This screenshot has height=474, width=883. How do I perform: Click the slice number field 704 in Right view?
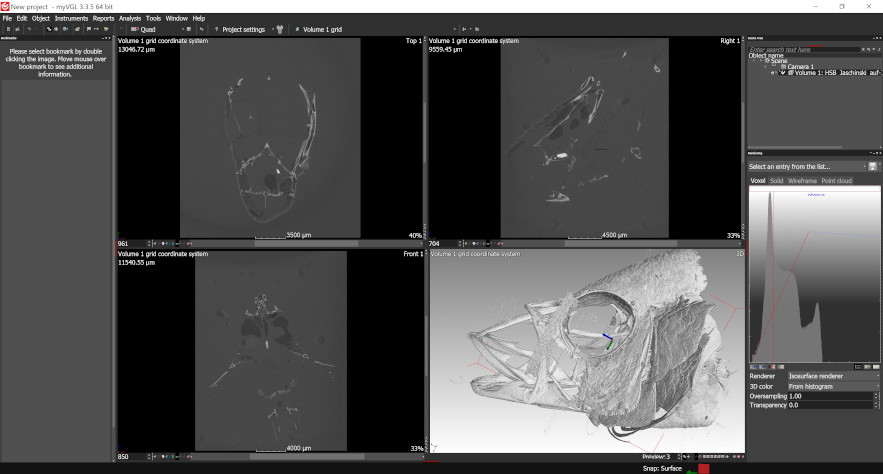443,244
